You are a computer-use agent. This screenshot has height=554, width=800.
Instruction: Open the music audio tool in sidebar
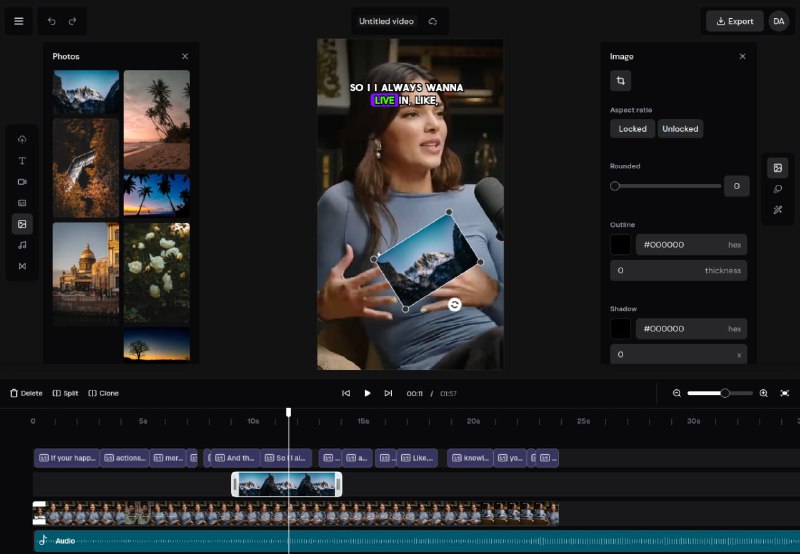[x=22, y=245]
